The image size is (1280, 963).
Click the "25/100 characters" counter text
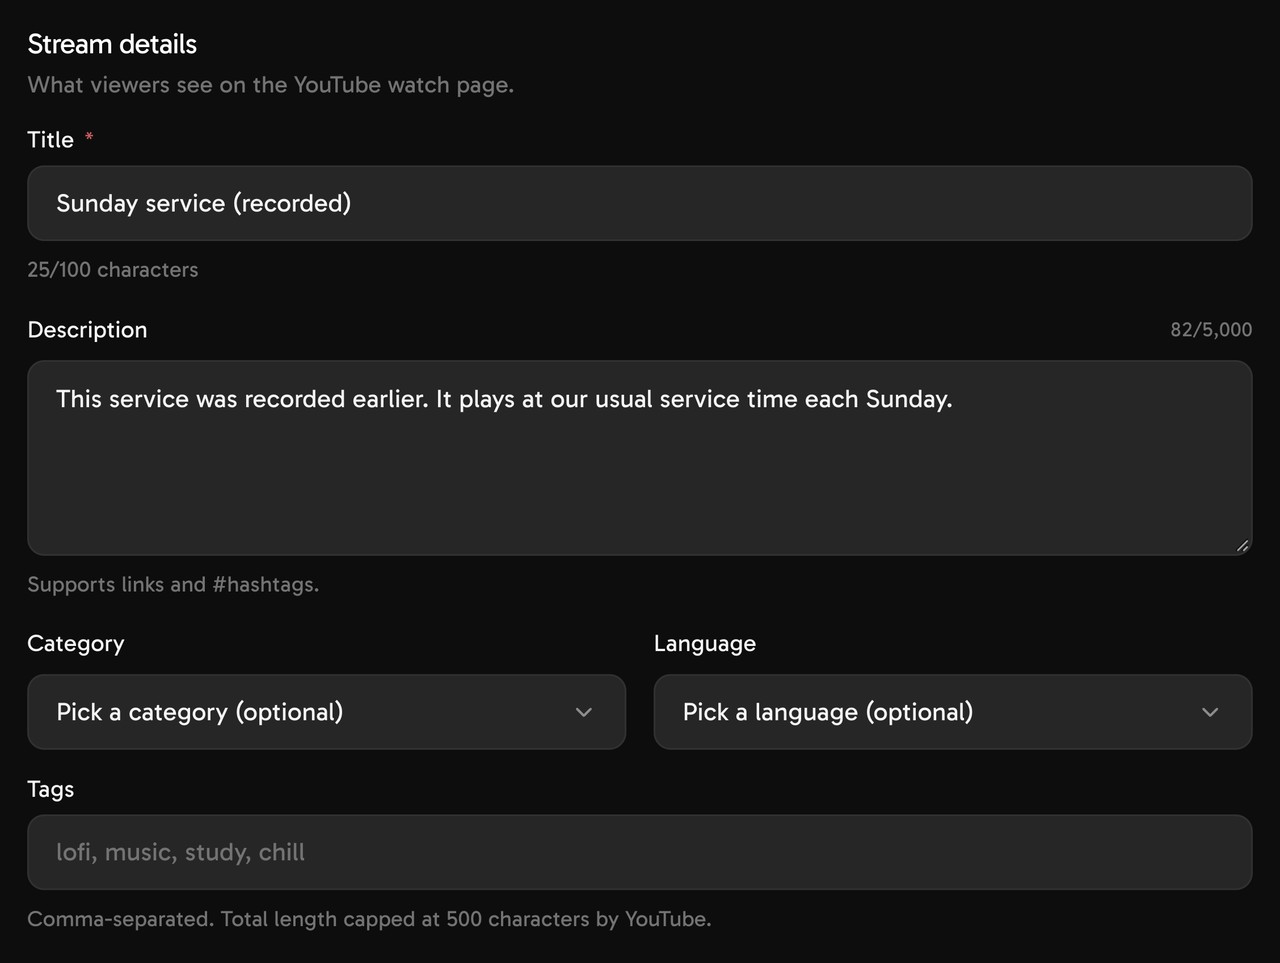pyautogui.click(x=113, y=270)
